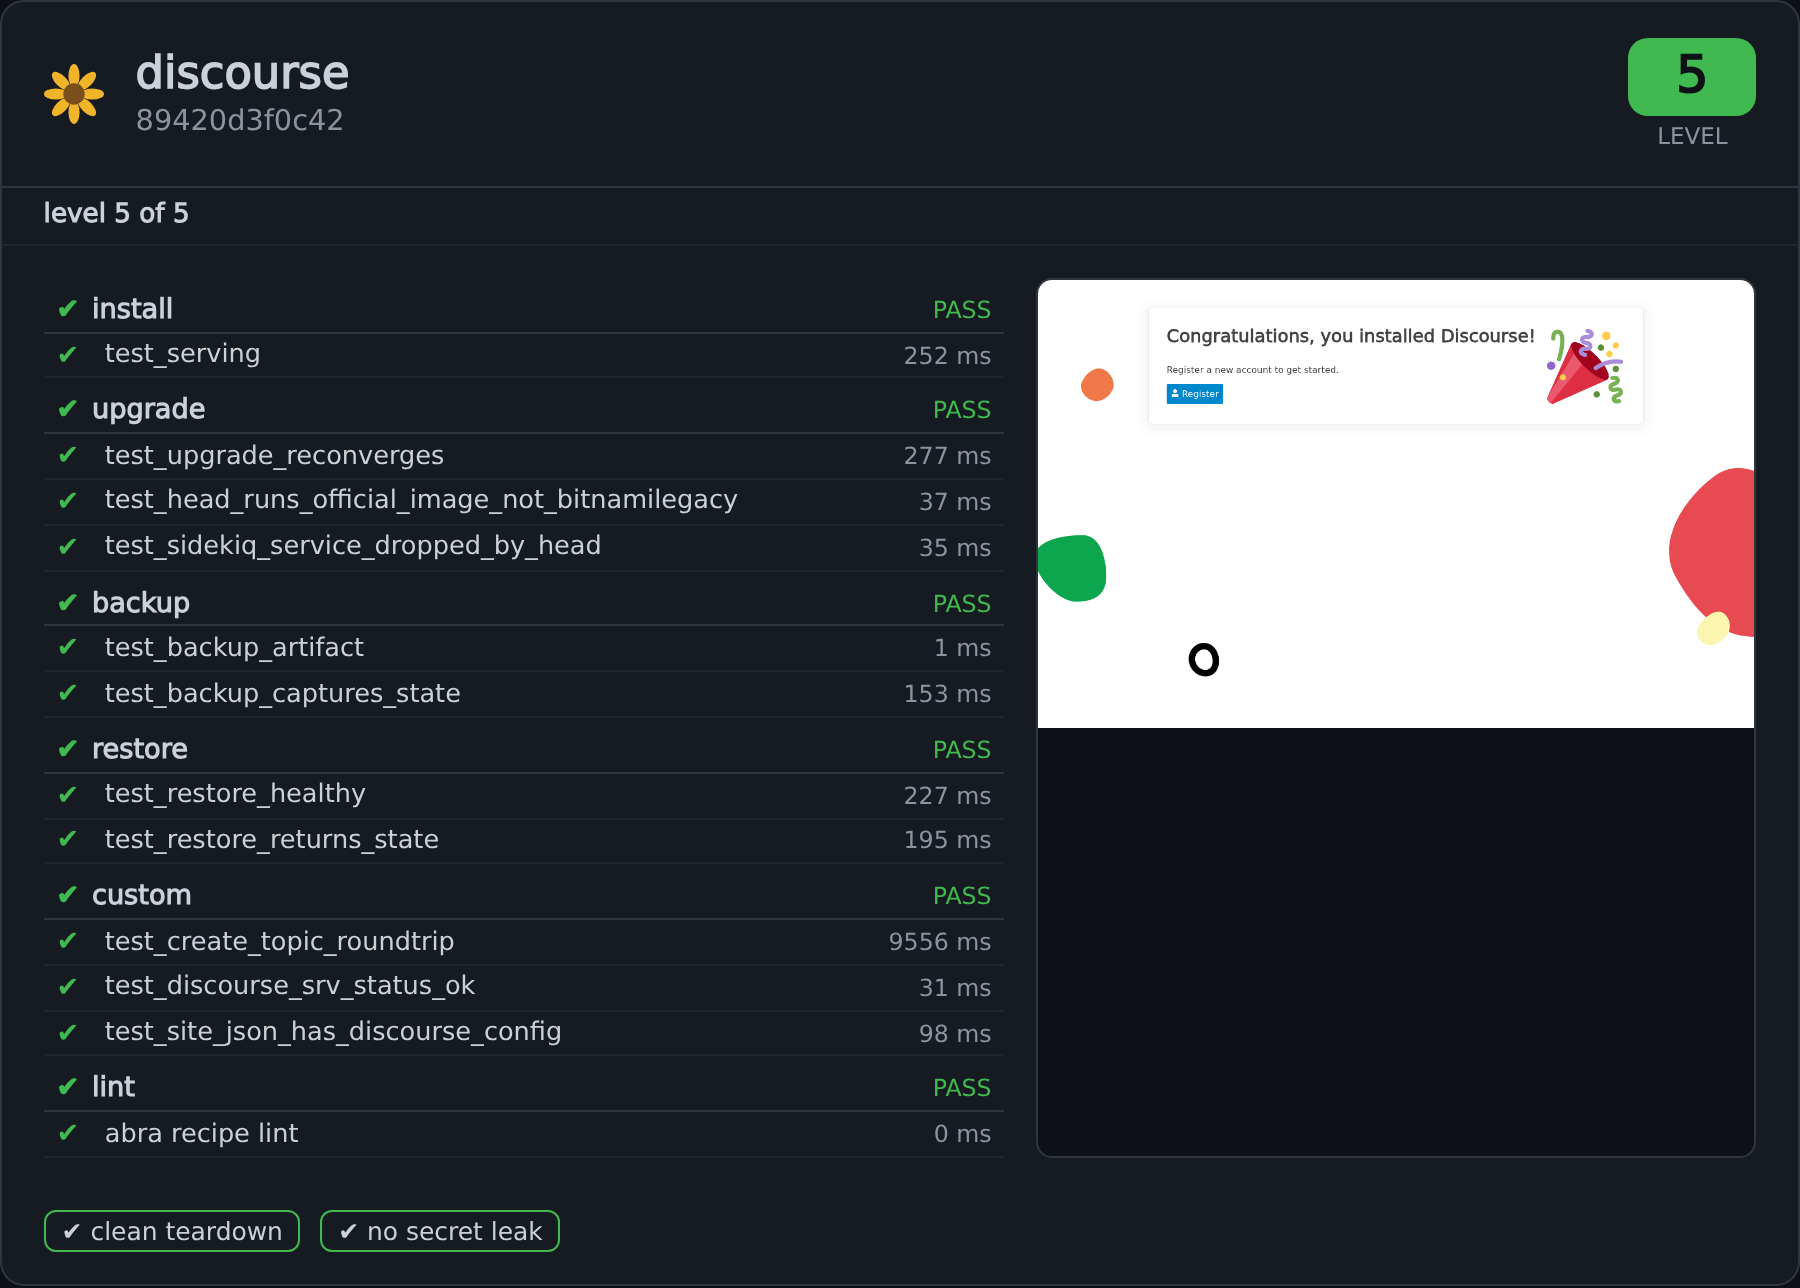Select the checkmark beside the custom section

pyautogui.click(x=68, y=895)
